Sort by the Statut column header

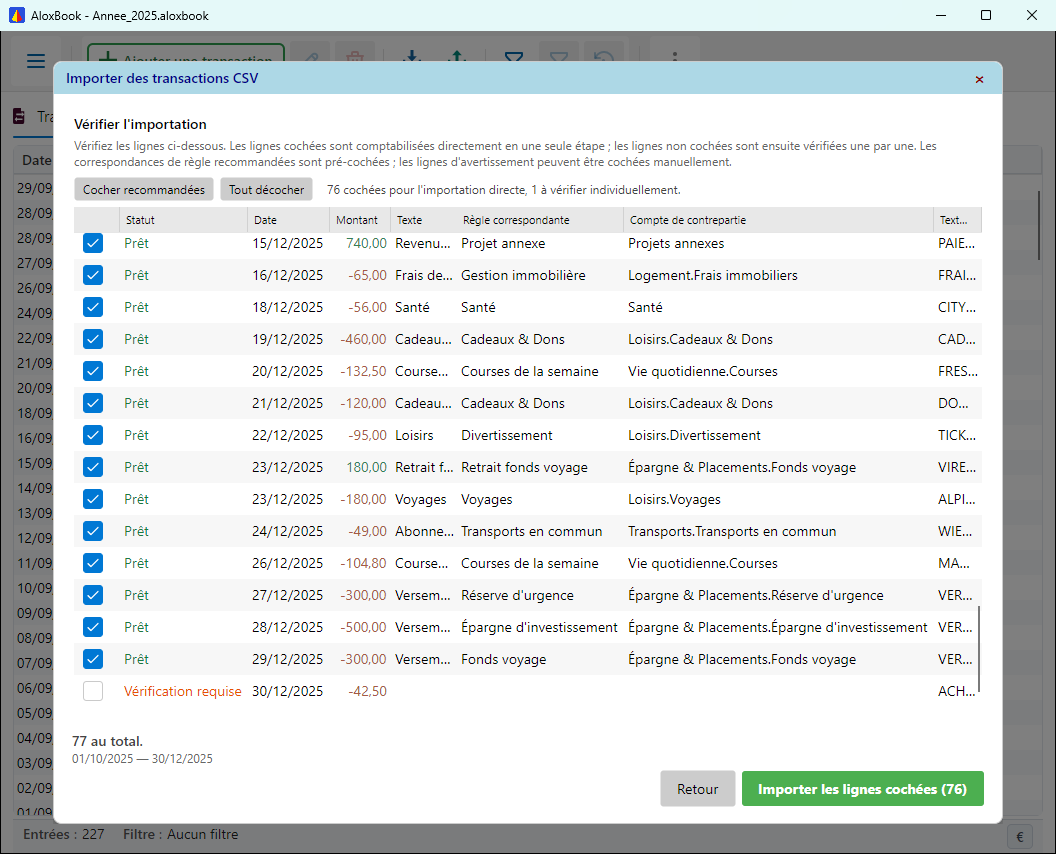pyautogui.click(x=183, y=220)
